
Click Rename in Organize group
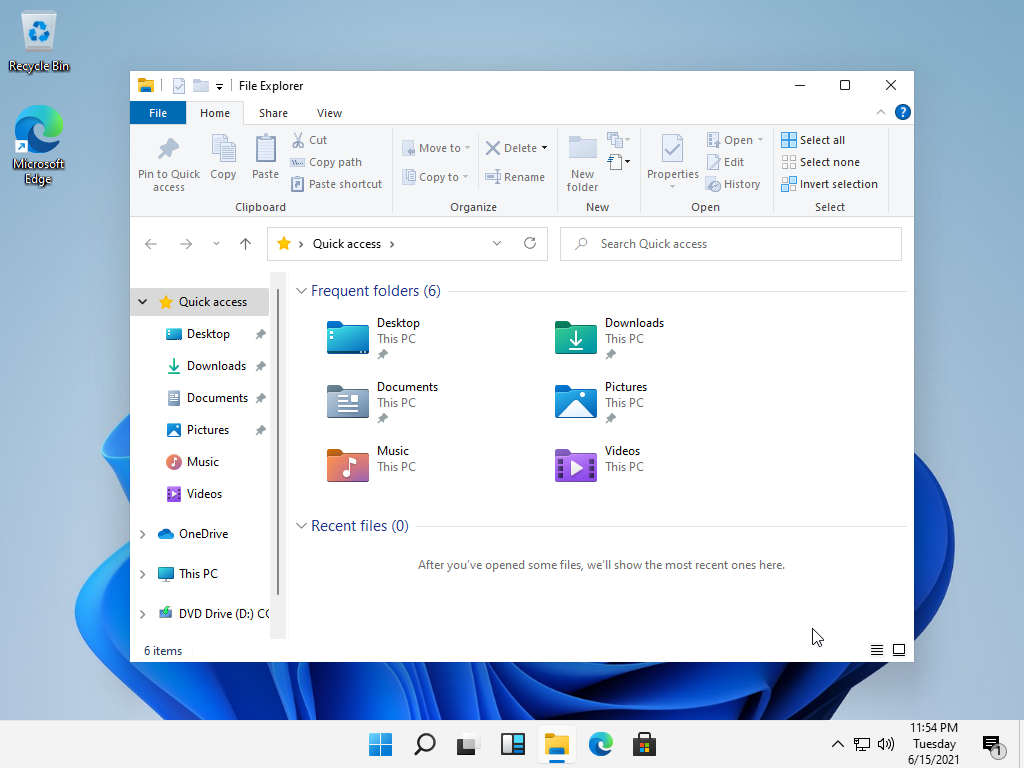(x=515, y=177)
